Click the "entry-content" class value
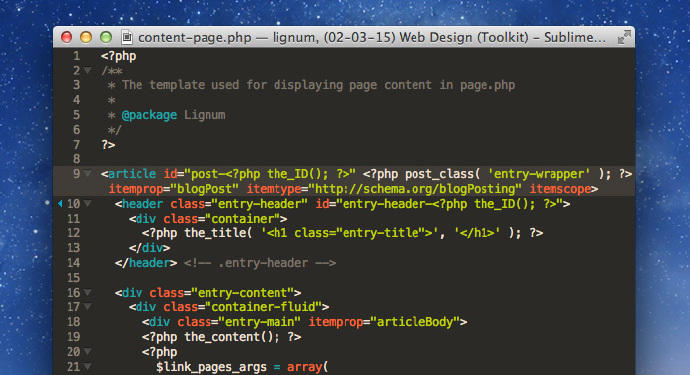 coord(242,293)
